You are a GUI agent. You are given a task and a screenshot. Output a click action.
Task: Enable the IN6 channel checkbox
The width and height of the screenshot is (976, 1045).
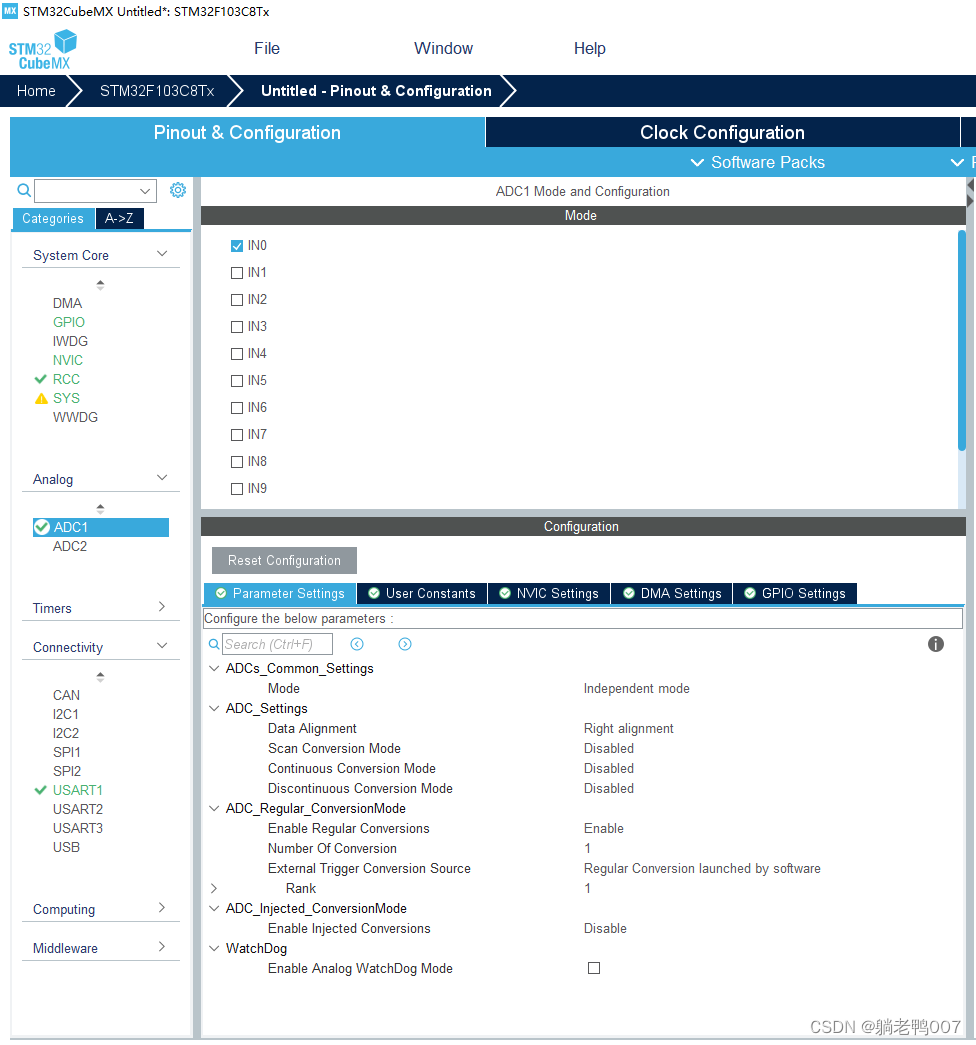point(237,408)
